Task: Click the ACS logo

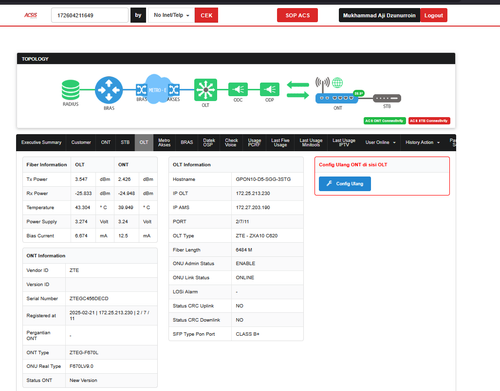Action: (x=31, y=15)
